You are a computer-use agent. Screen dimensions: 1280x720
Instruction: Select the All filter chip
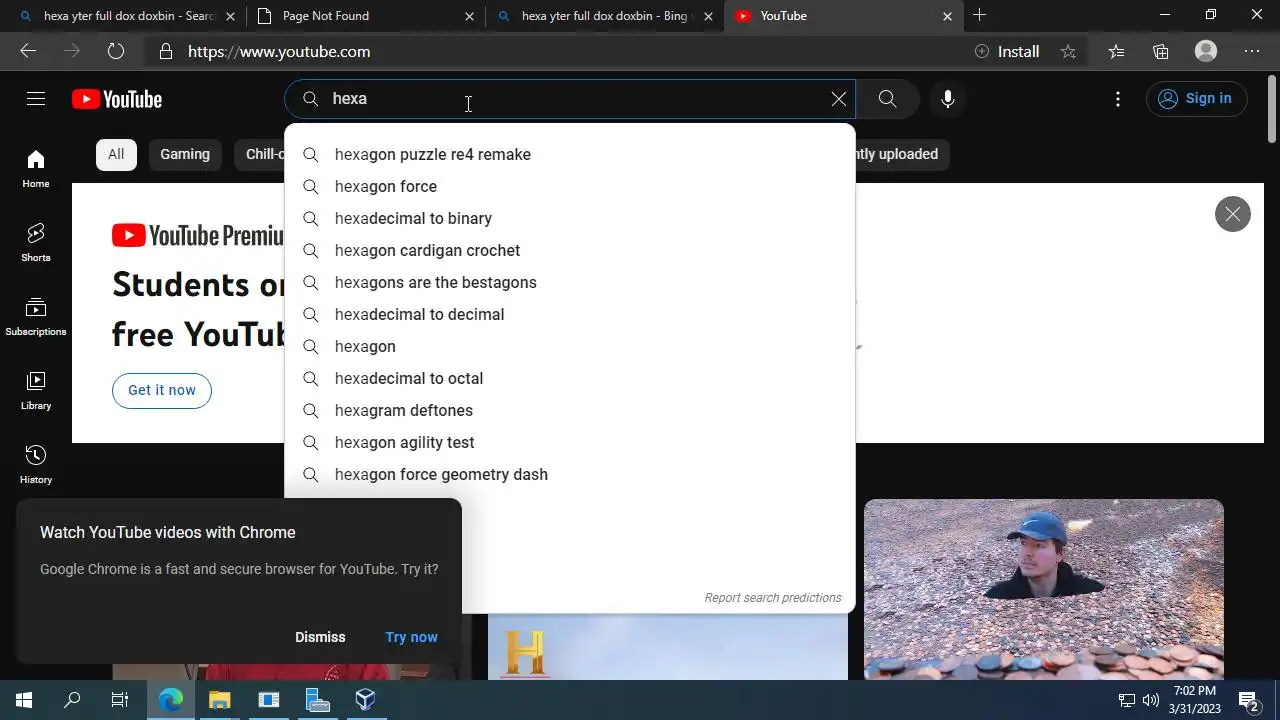(116, 154)
